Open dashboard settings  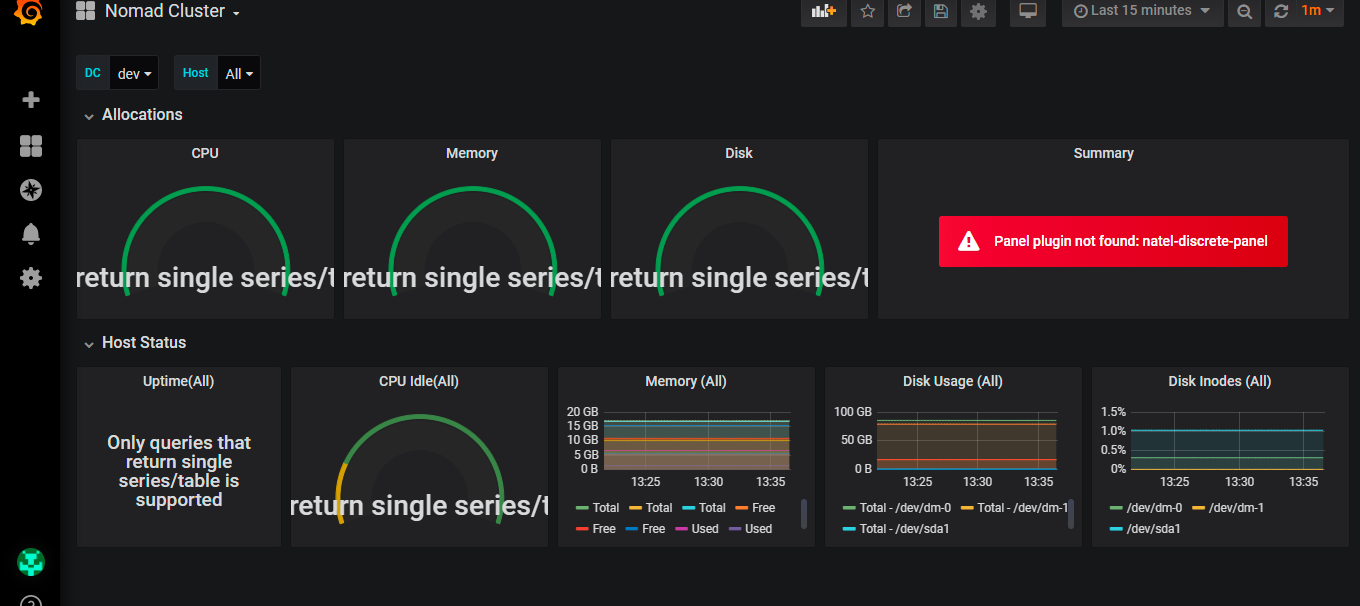(x=977, y=12)
